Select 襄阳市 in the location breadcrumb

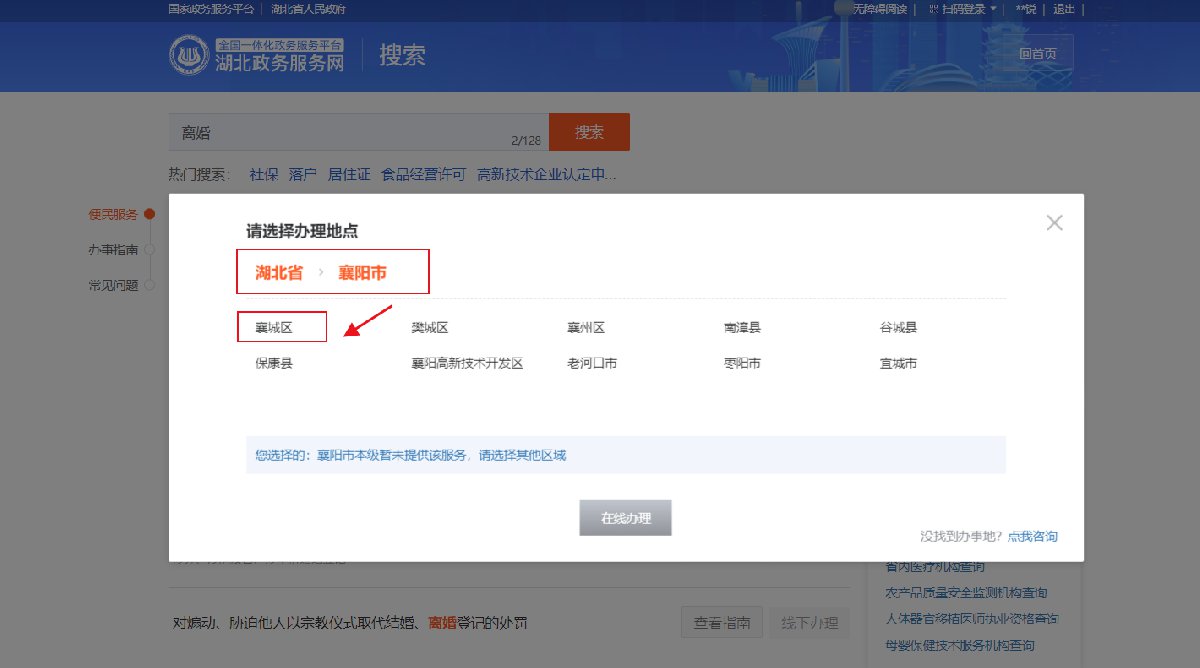pos(362,272)
